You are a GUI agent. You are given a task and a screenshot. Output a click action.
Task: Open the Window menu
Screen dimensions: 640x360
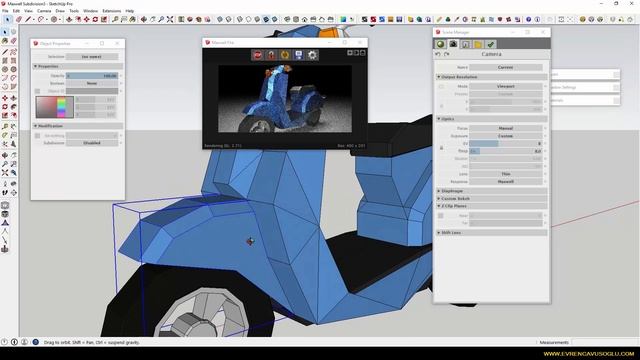point(90,11)
